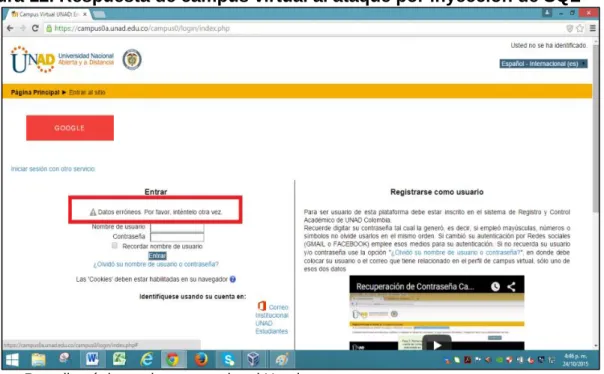The image size is (604, 374).
Task: Open Paint icon in taskbar
Action: tap(282, 360)
